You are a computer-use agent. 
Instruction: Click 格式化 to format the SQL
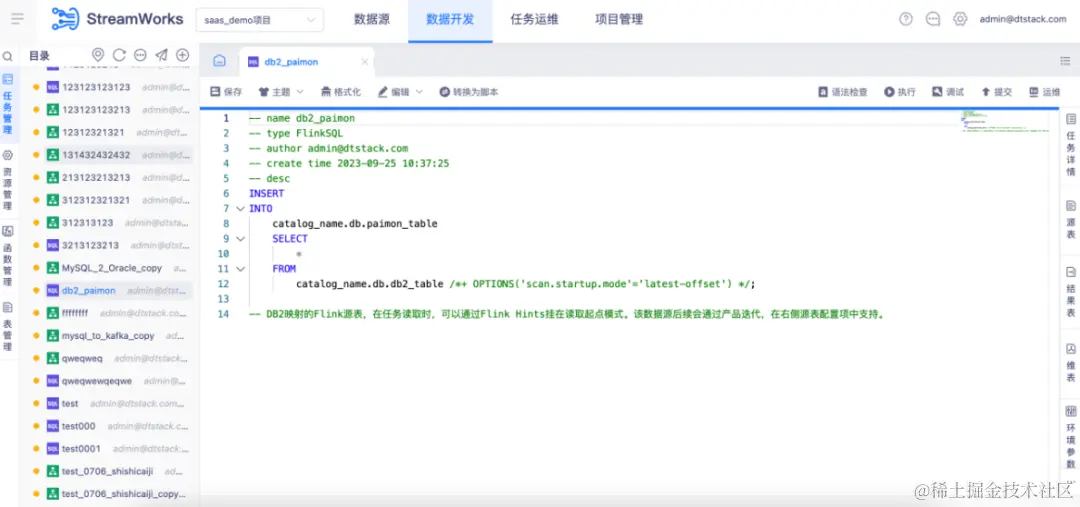click(x=340, y=92)
